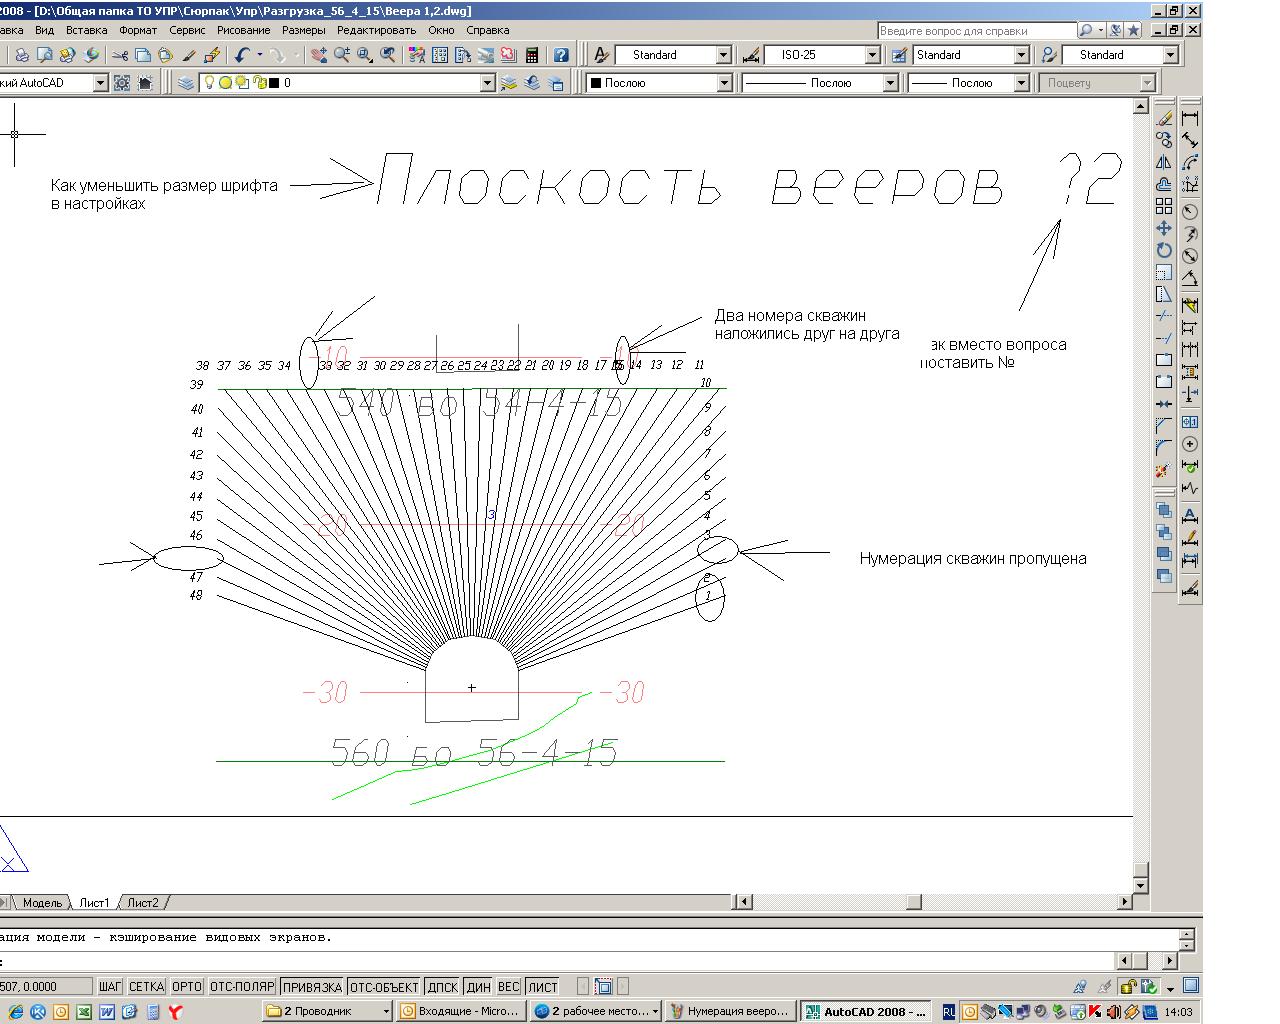Image resolution: width=1280 pixels, height=1024 pixels.
Task: Select the Trim tool
Action: click(1164, 316)
